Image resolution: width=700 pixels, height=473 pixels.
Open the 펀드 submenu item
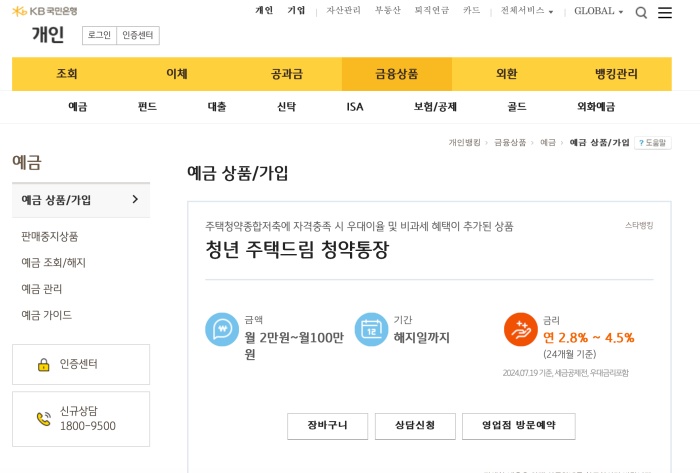(x=147, y=107)
